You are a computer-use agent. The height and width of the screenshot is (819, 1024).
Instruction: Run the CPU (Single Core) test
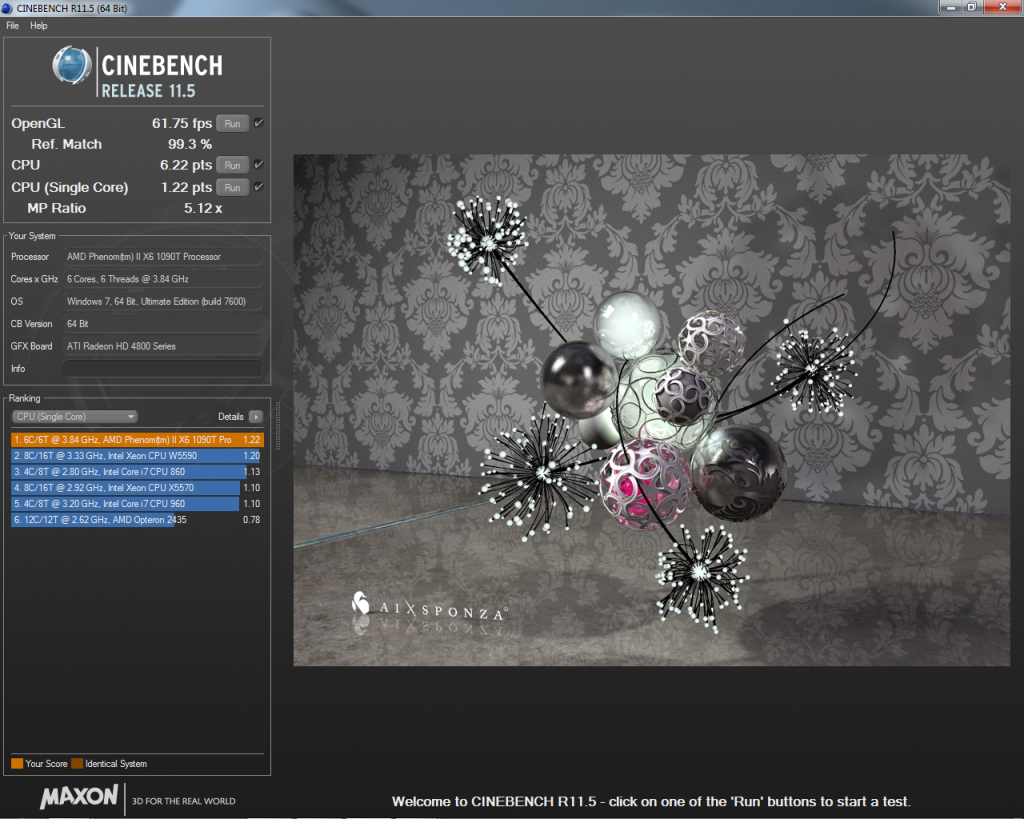coord(232,187)
